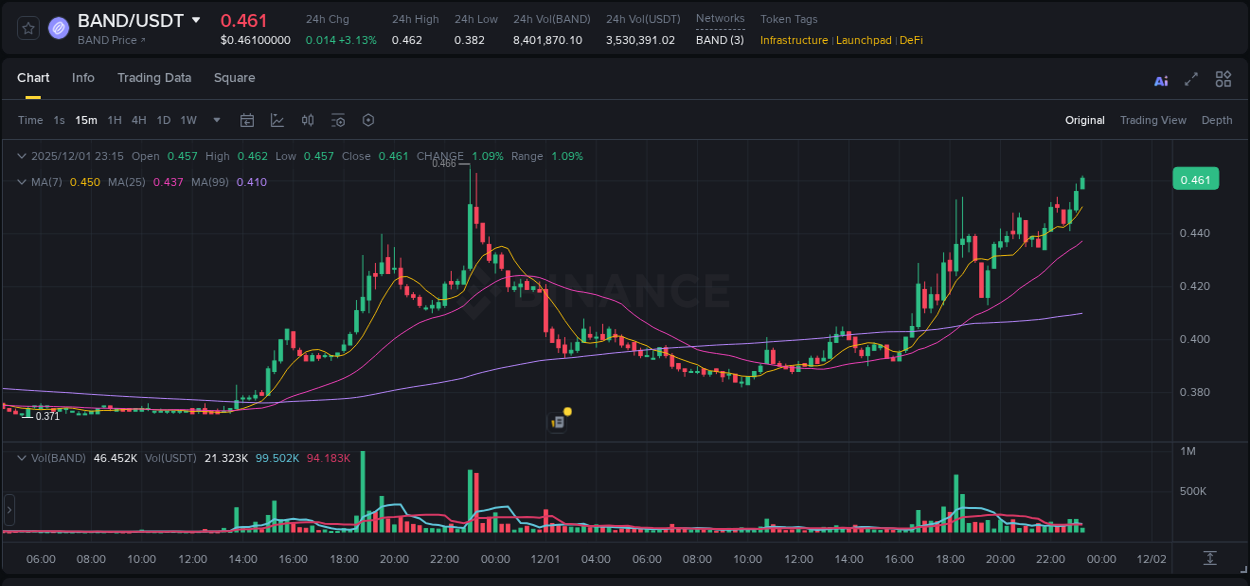The height and width of the screenshot is (586, 1250).
Task: Open the widgets grid layout icon
Action: click(x=1223, y=79)
